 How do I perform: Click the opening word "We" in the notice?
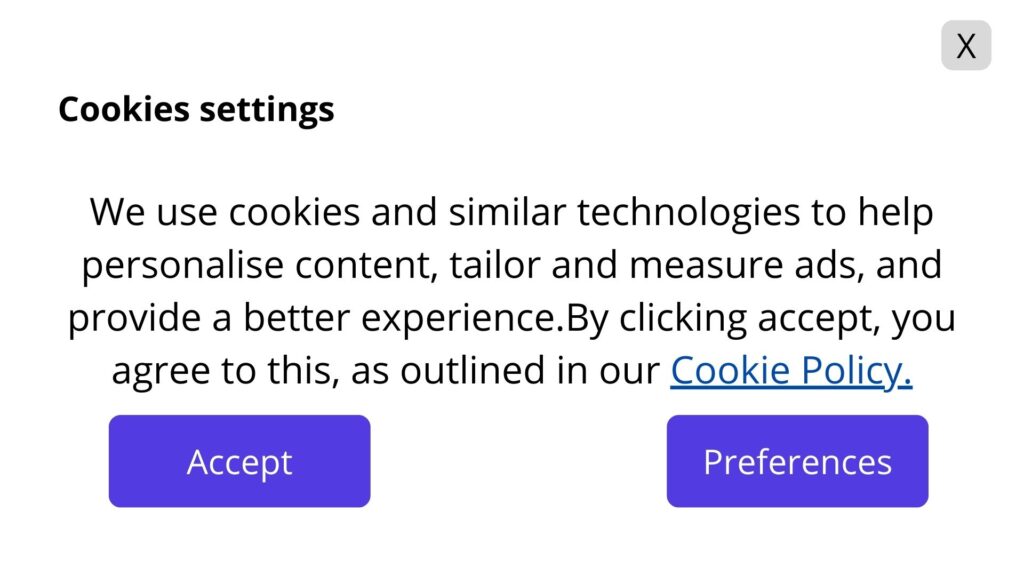(x=116, y=212)
